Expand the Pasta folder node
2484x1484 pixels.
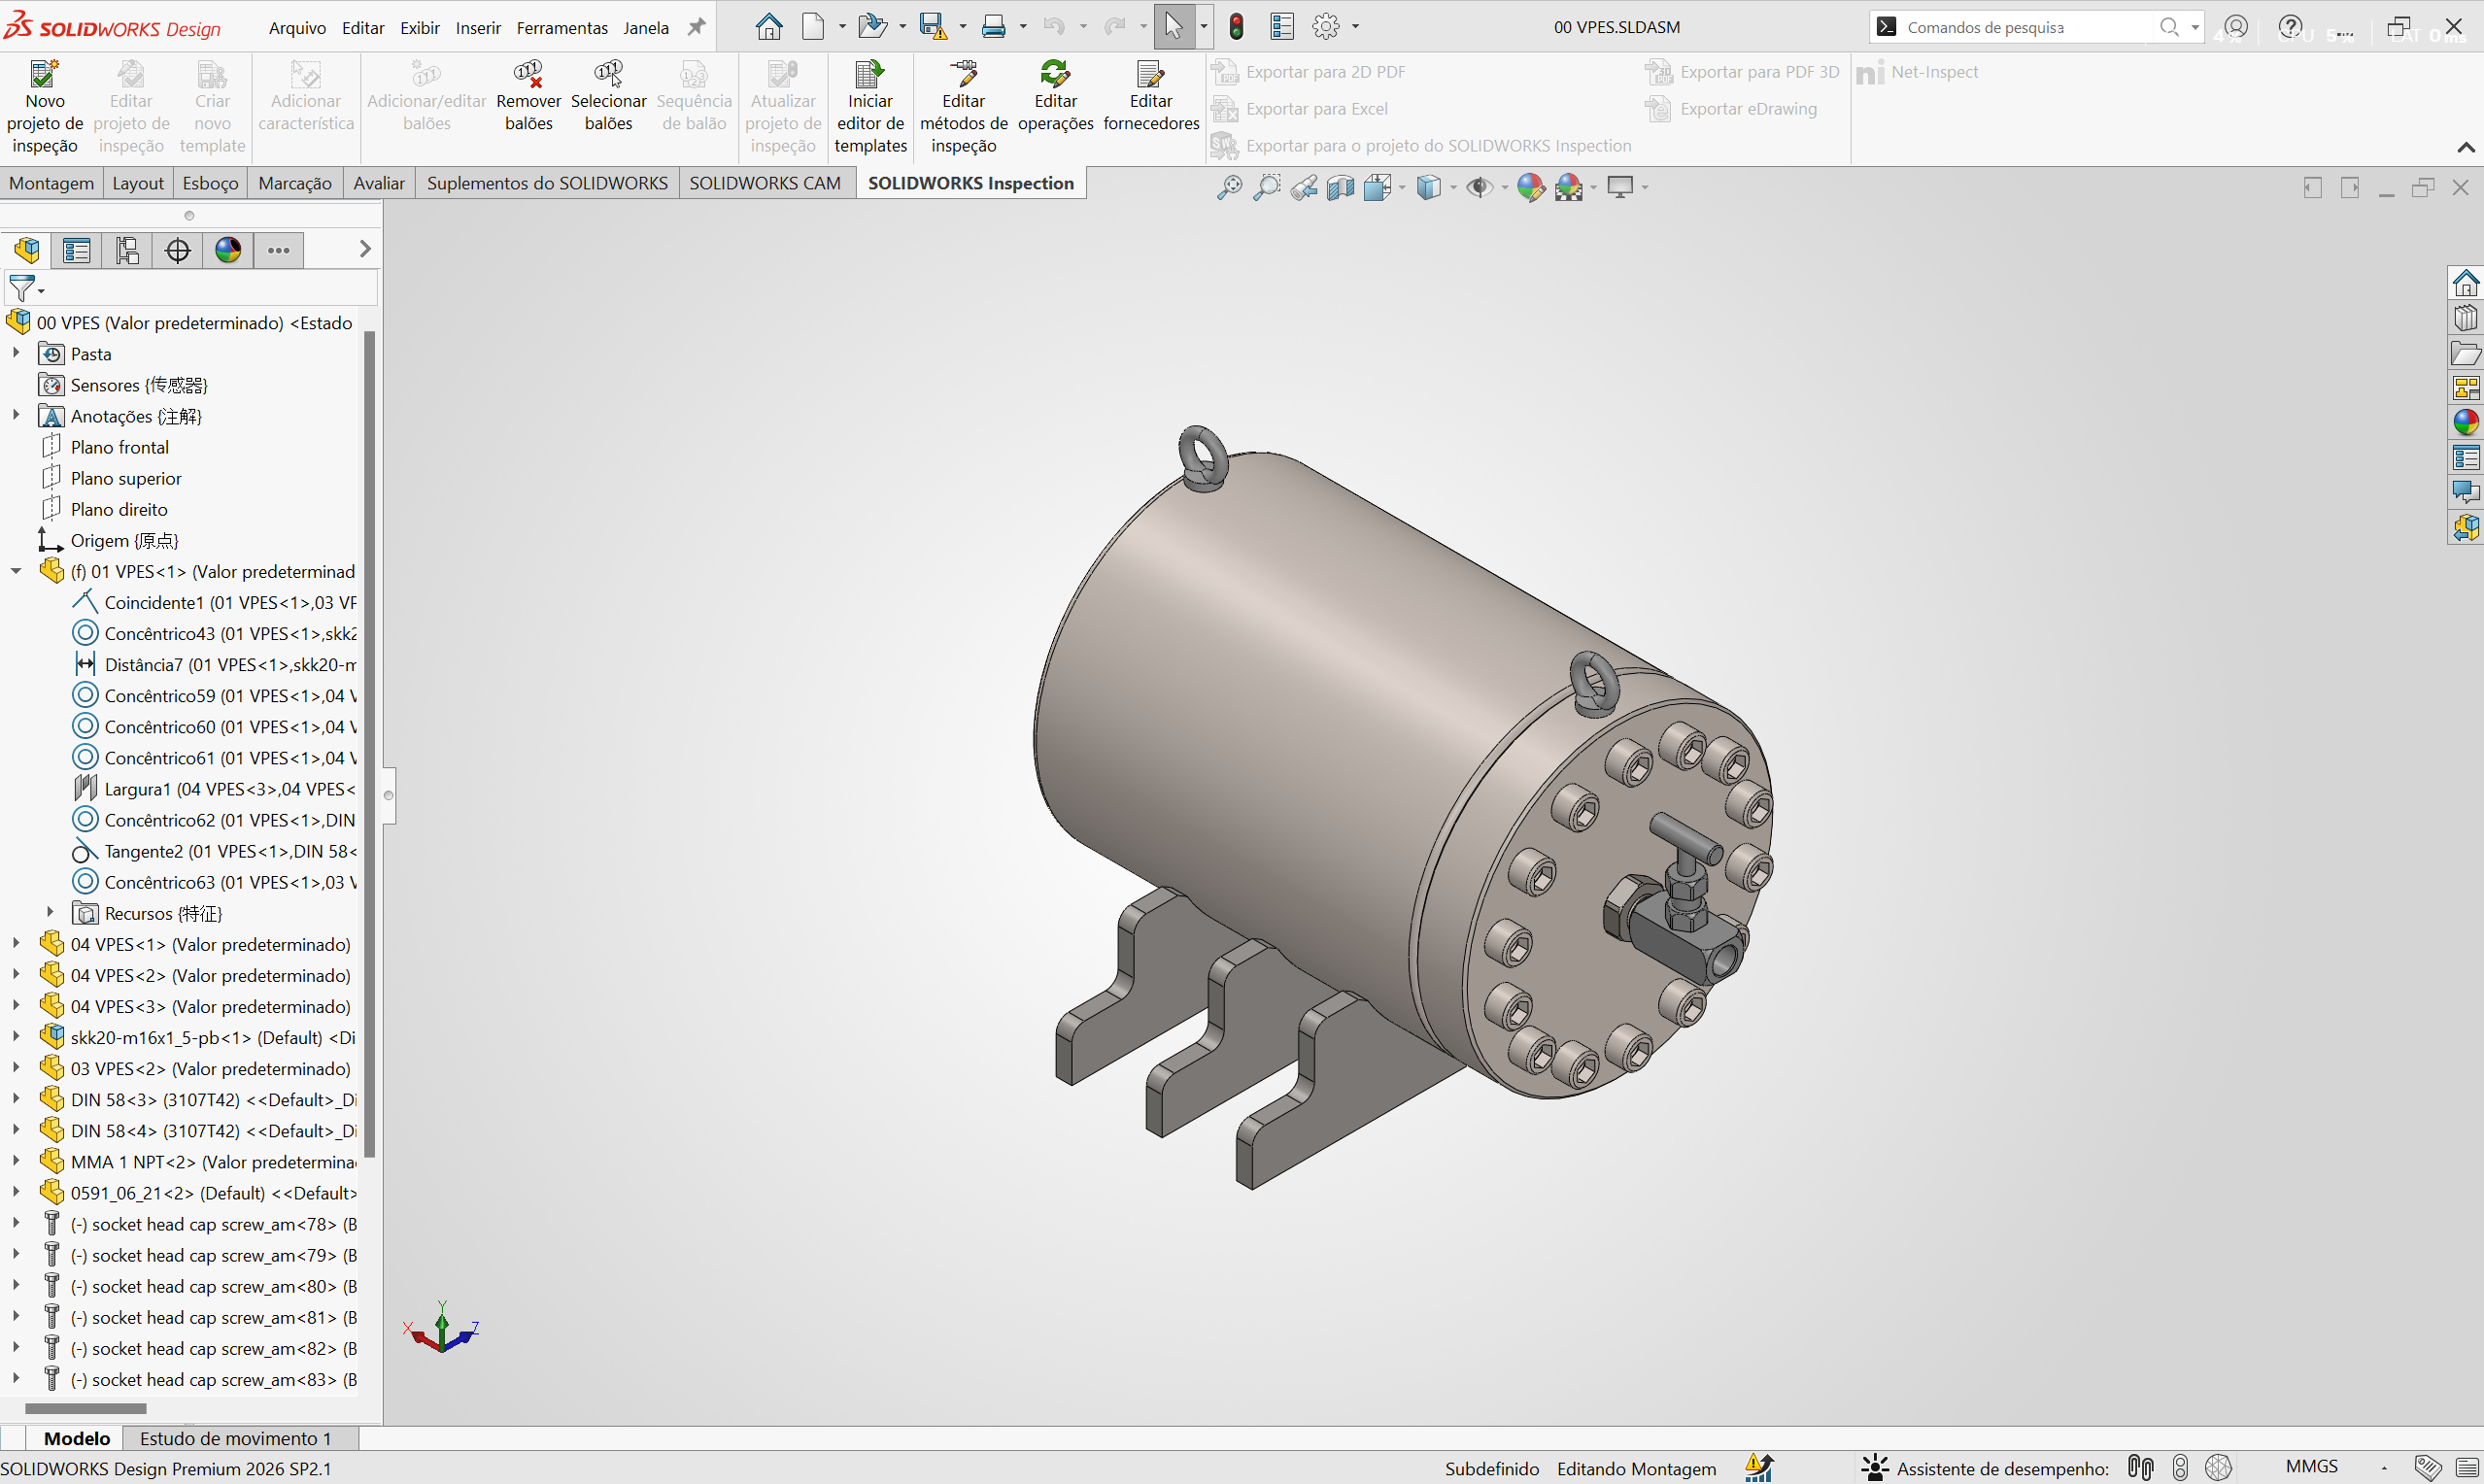[x=16, y=353]
